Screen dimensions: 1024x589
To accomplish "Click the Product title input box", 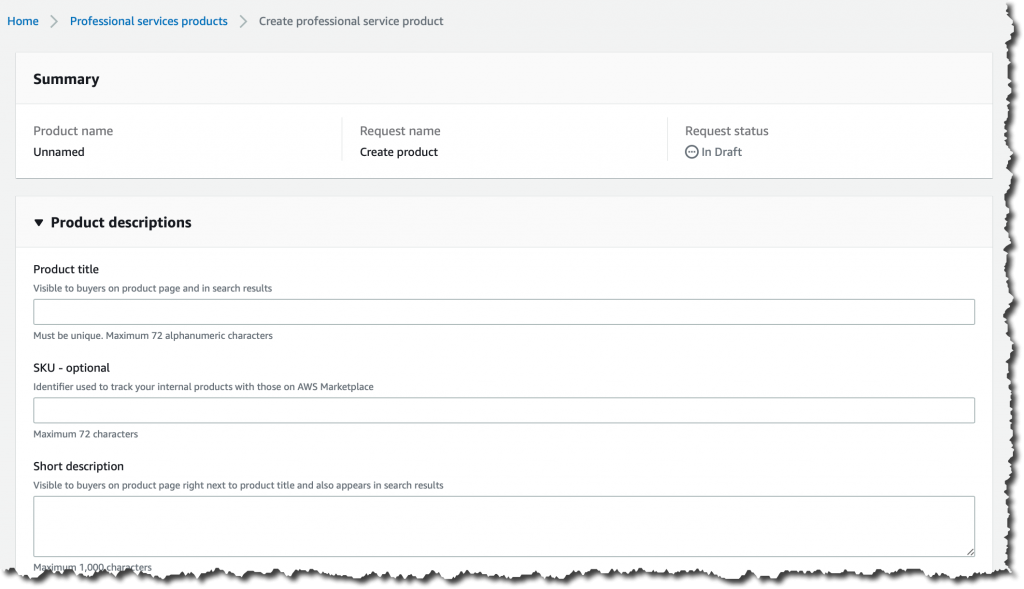I will coord(504,311).
